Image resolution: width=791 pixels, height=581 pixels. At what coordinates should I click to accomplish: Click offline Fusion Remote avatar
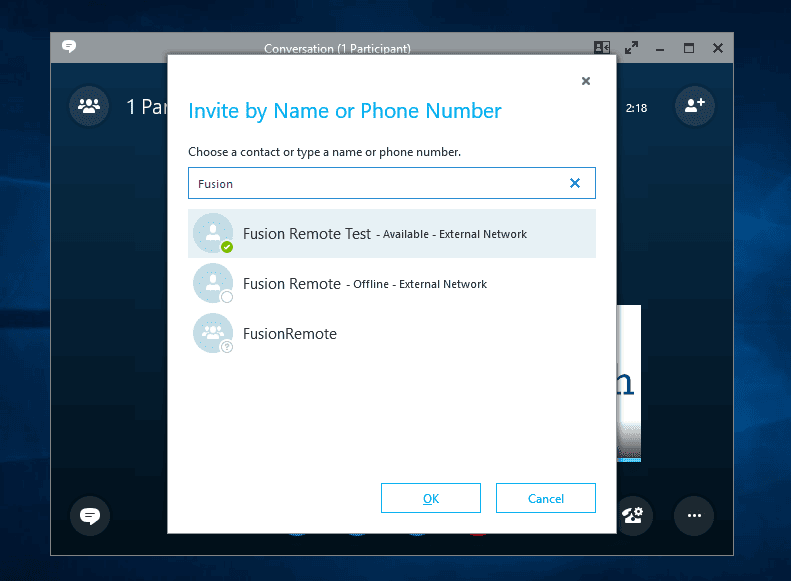(213, 283)
